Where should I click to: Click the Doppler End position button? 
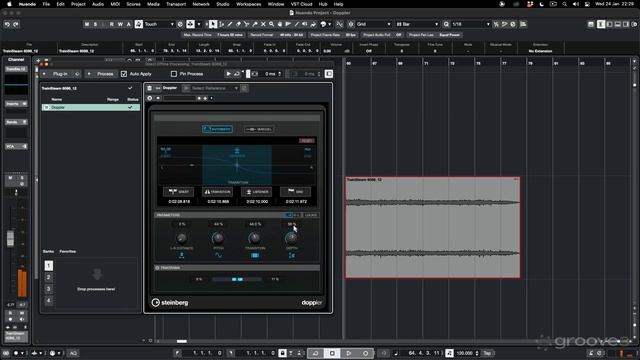[296, 192]
